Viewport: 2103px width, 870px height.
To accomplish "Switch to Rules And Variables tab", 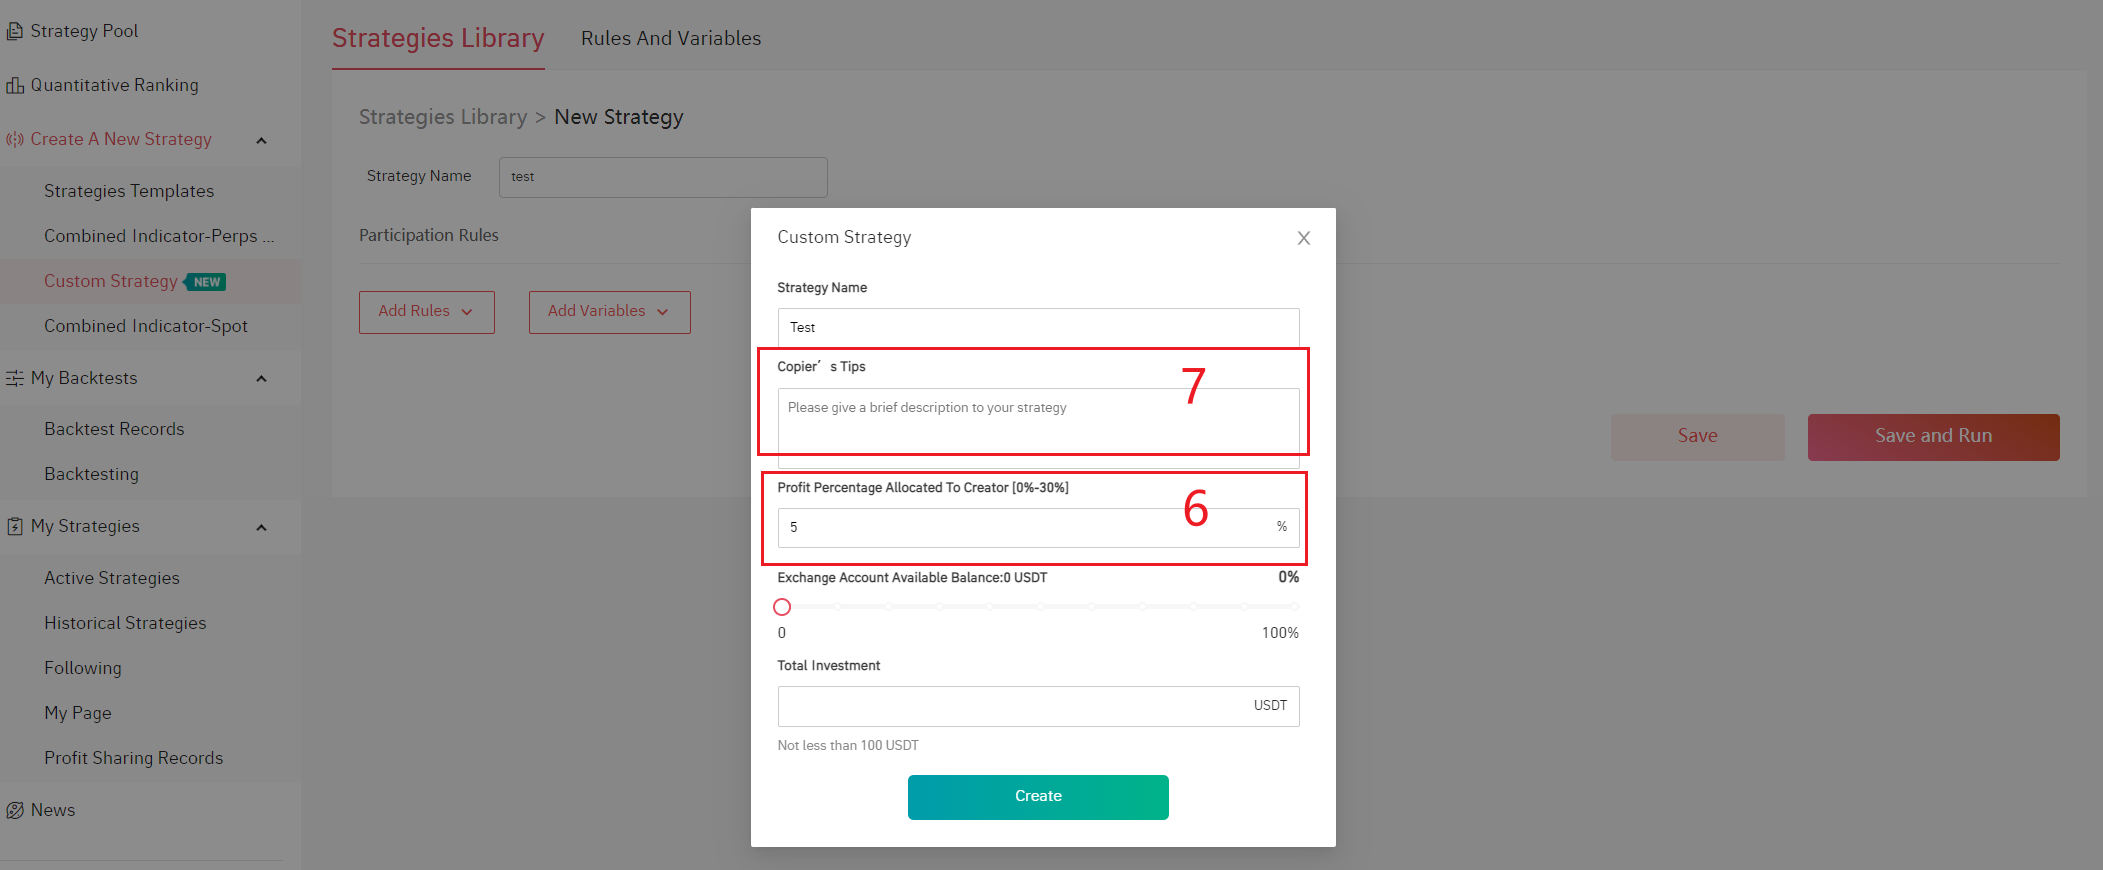I will (671, 39).
